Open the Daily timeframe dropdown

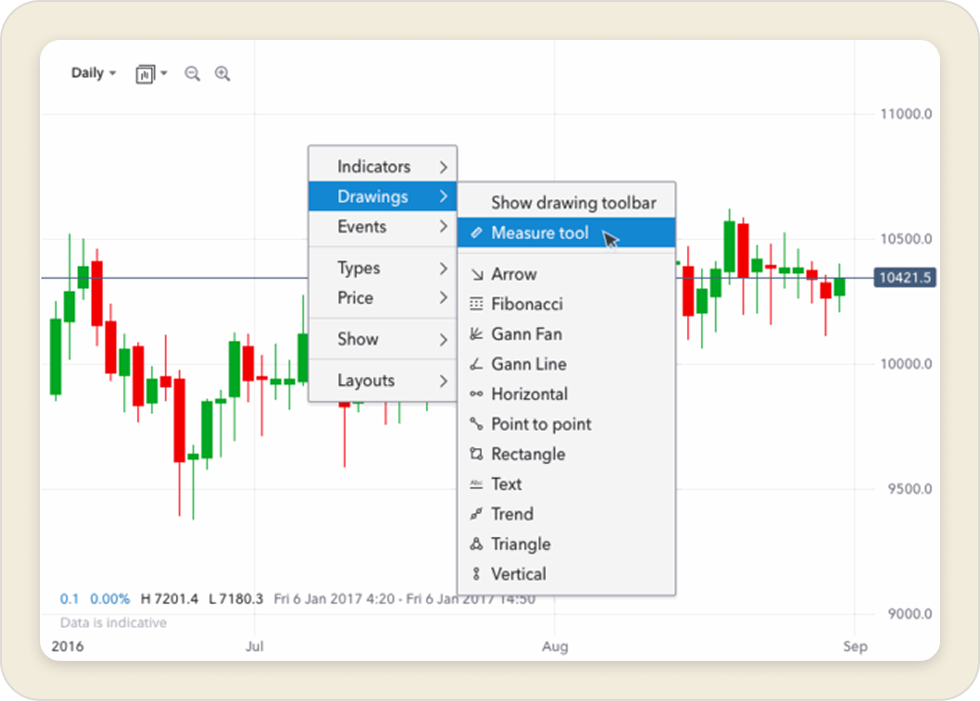click(x=94, y=72)
